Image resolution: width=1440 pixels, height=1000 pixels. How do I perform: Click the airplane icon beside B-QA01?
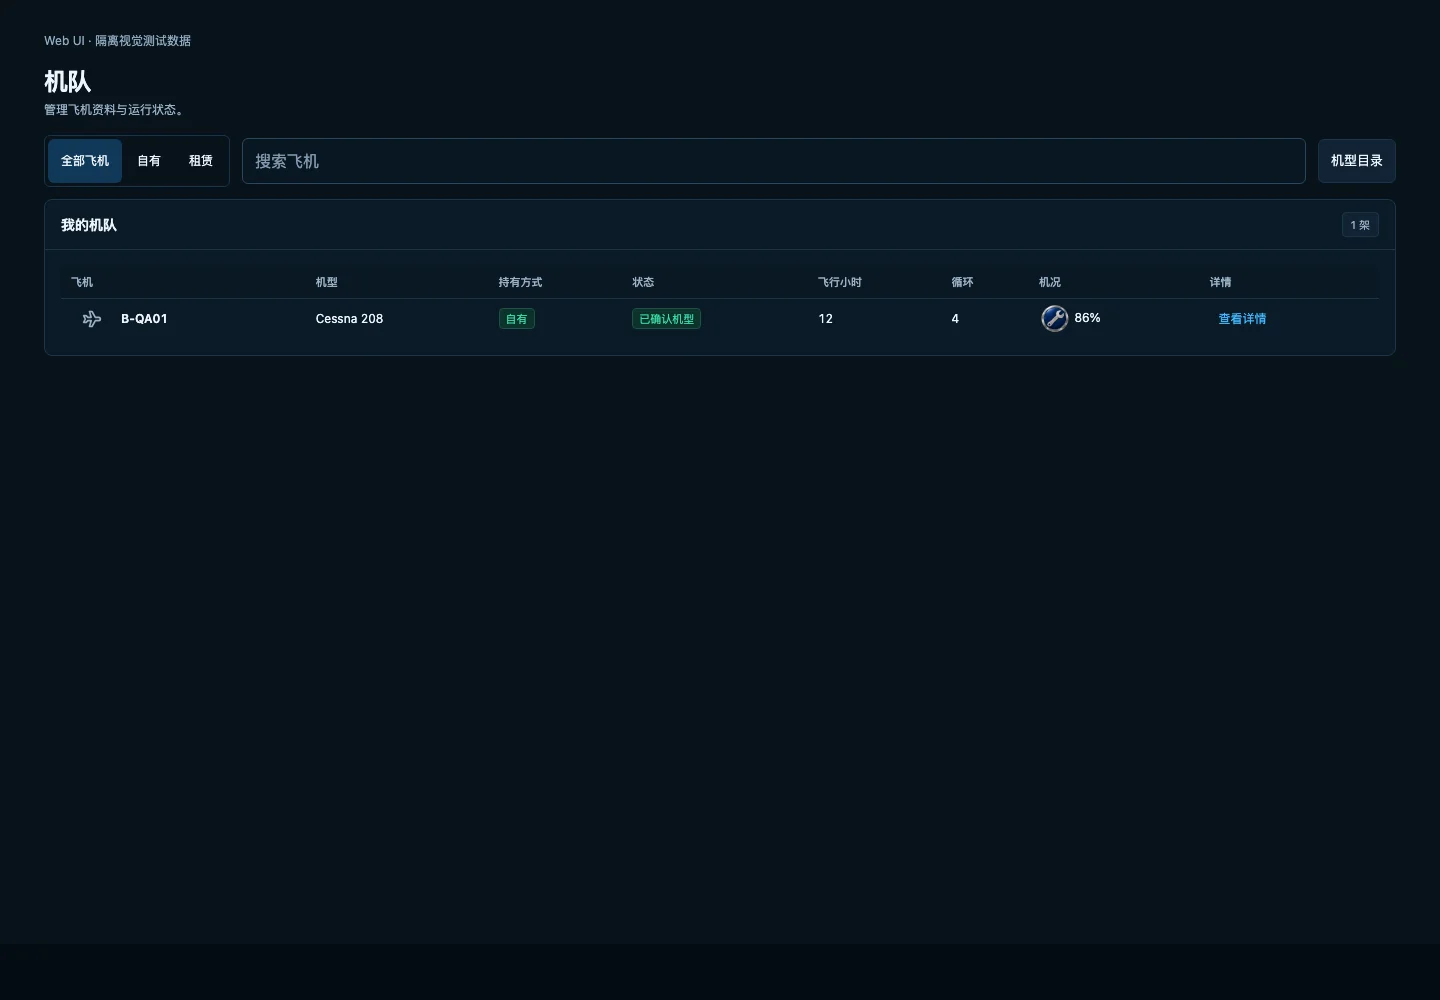pos(92,319)
